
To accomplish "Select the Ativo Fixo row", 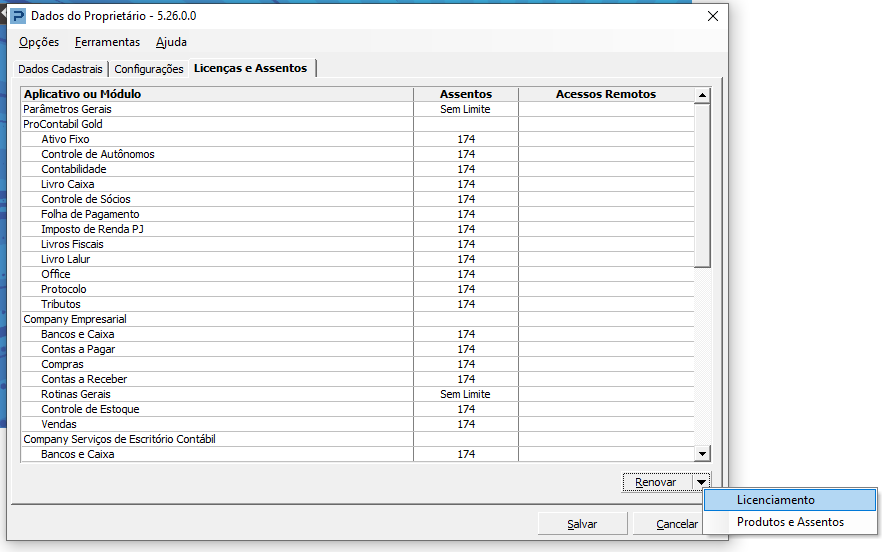I will tap(358, 139).
